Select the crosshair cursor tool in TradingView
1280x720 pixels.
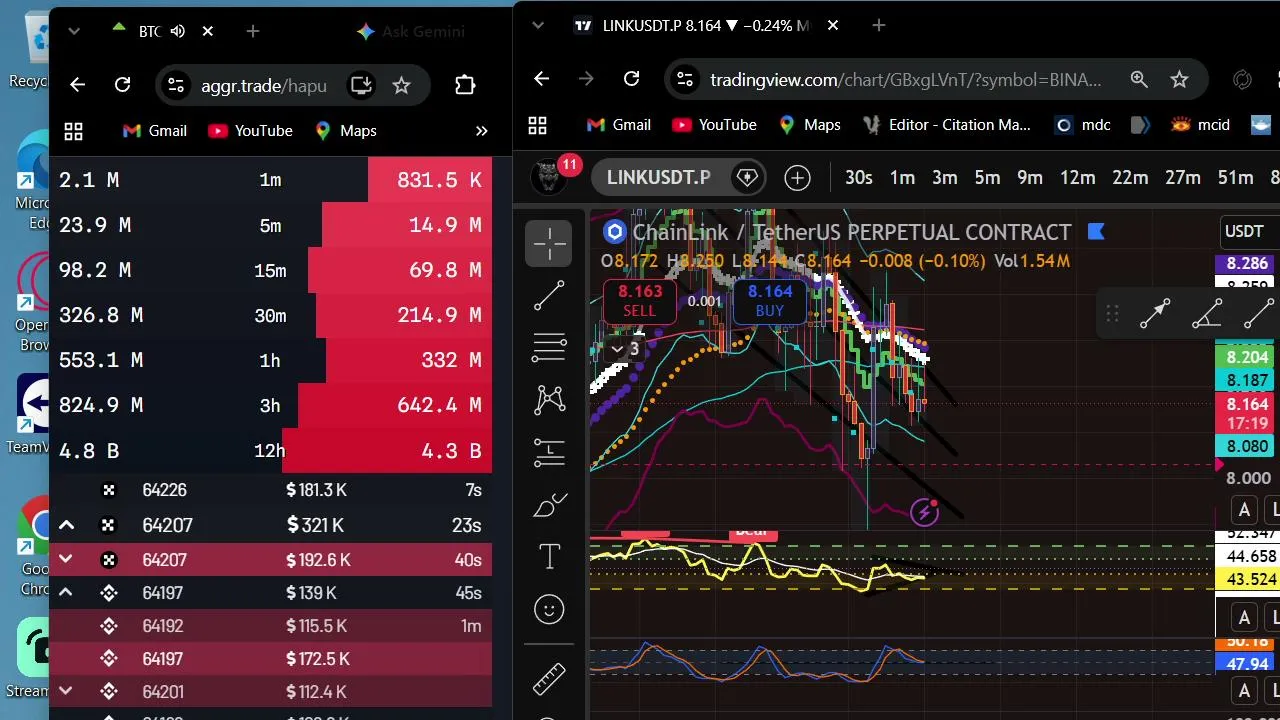(x=549, y=243)
